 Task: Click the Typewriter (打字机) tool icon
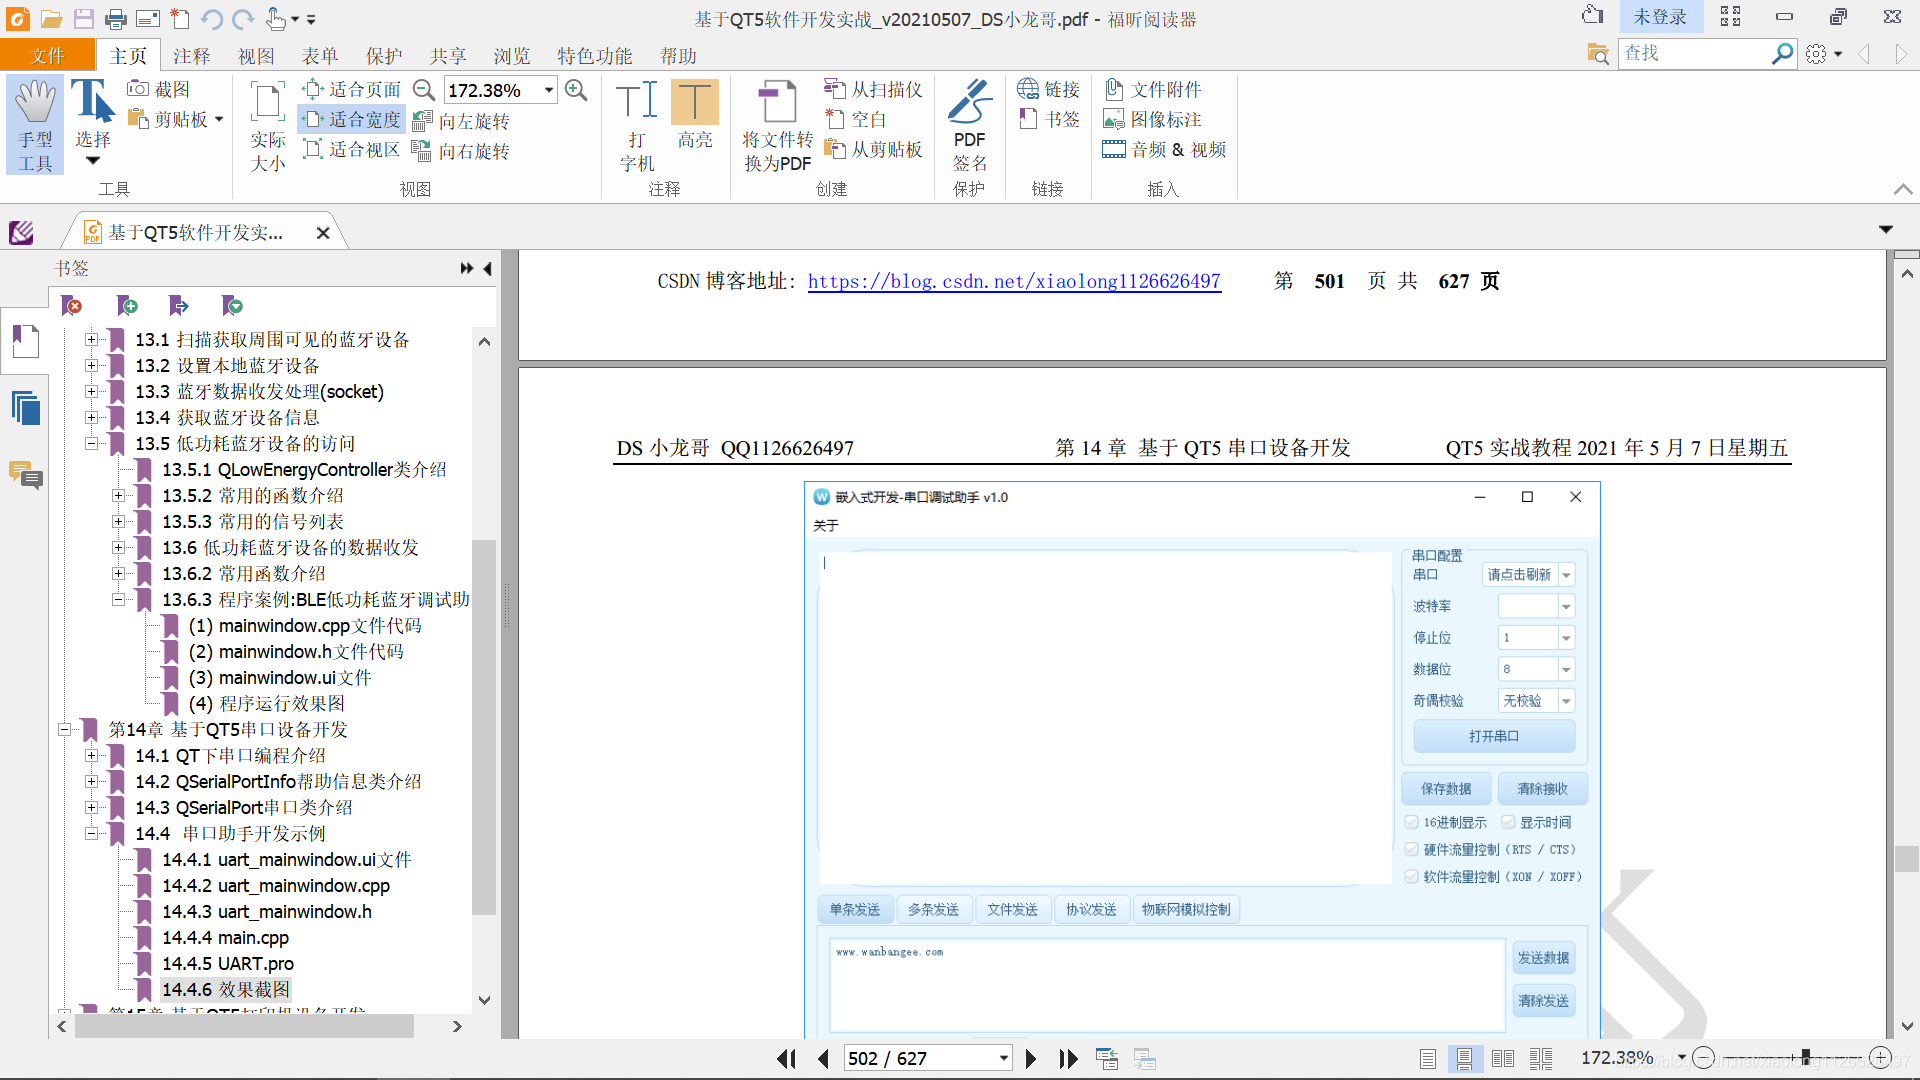[x=636, y=102]
